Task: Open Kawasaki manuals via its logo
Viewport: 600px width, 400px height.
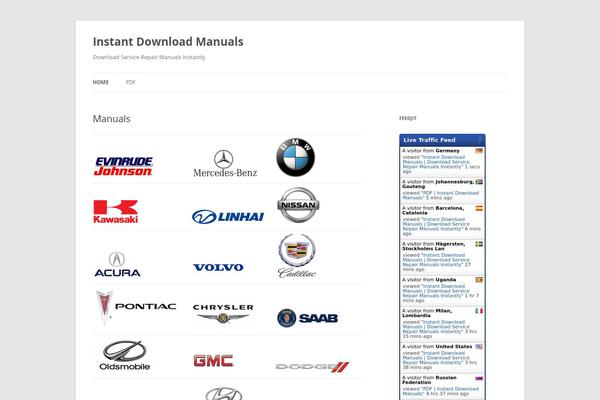Action: pos(116,211)
